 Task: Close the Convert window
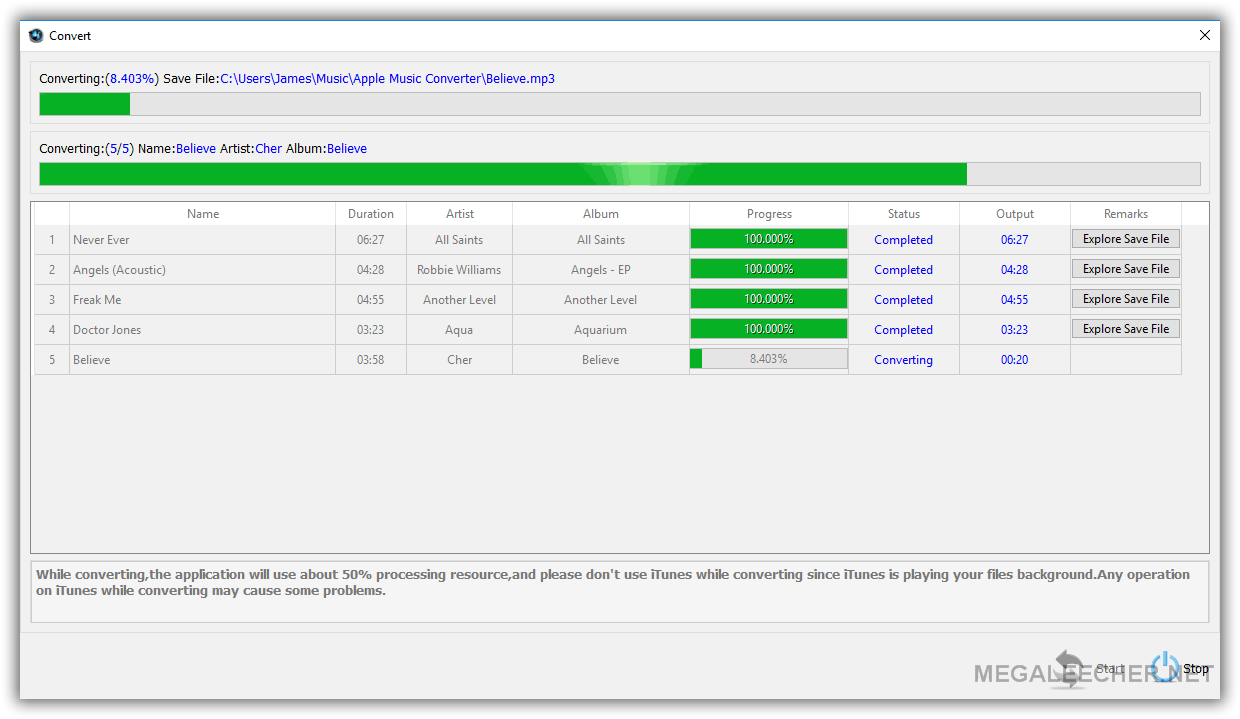(x=1204, y=35)
